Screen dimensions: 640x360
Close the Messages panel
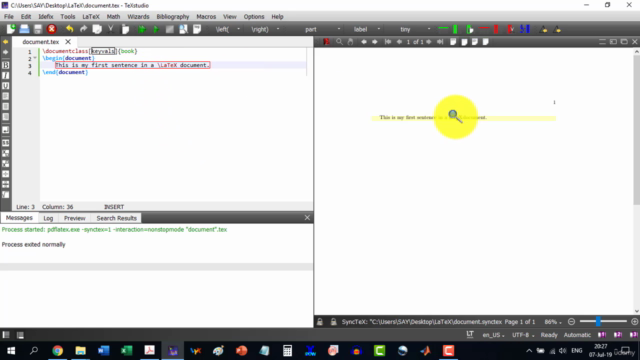point(307,218)
